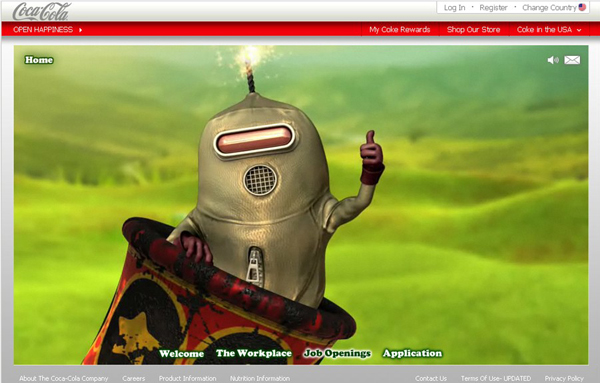Mute sound with the speaker icon
Image resolution: width=600 pixels, height=383 pixels.
tap(553, 60)
